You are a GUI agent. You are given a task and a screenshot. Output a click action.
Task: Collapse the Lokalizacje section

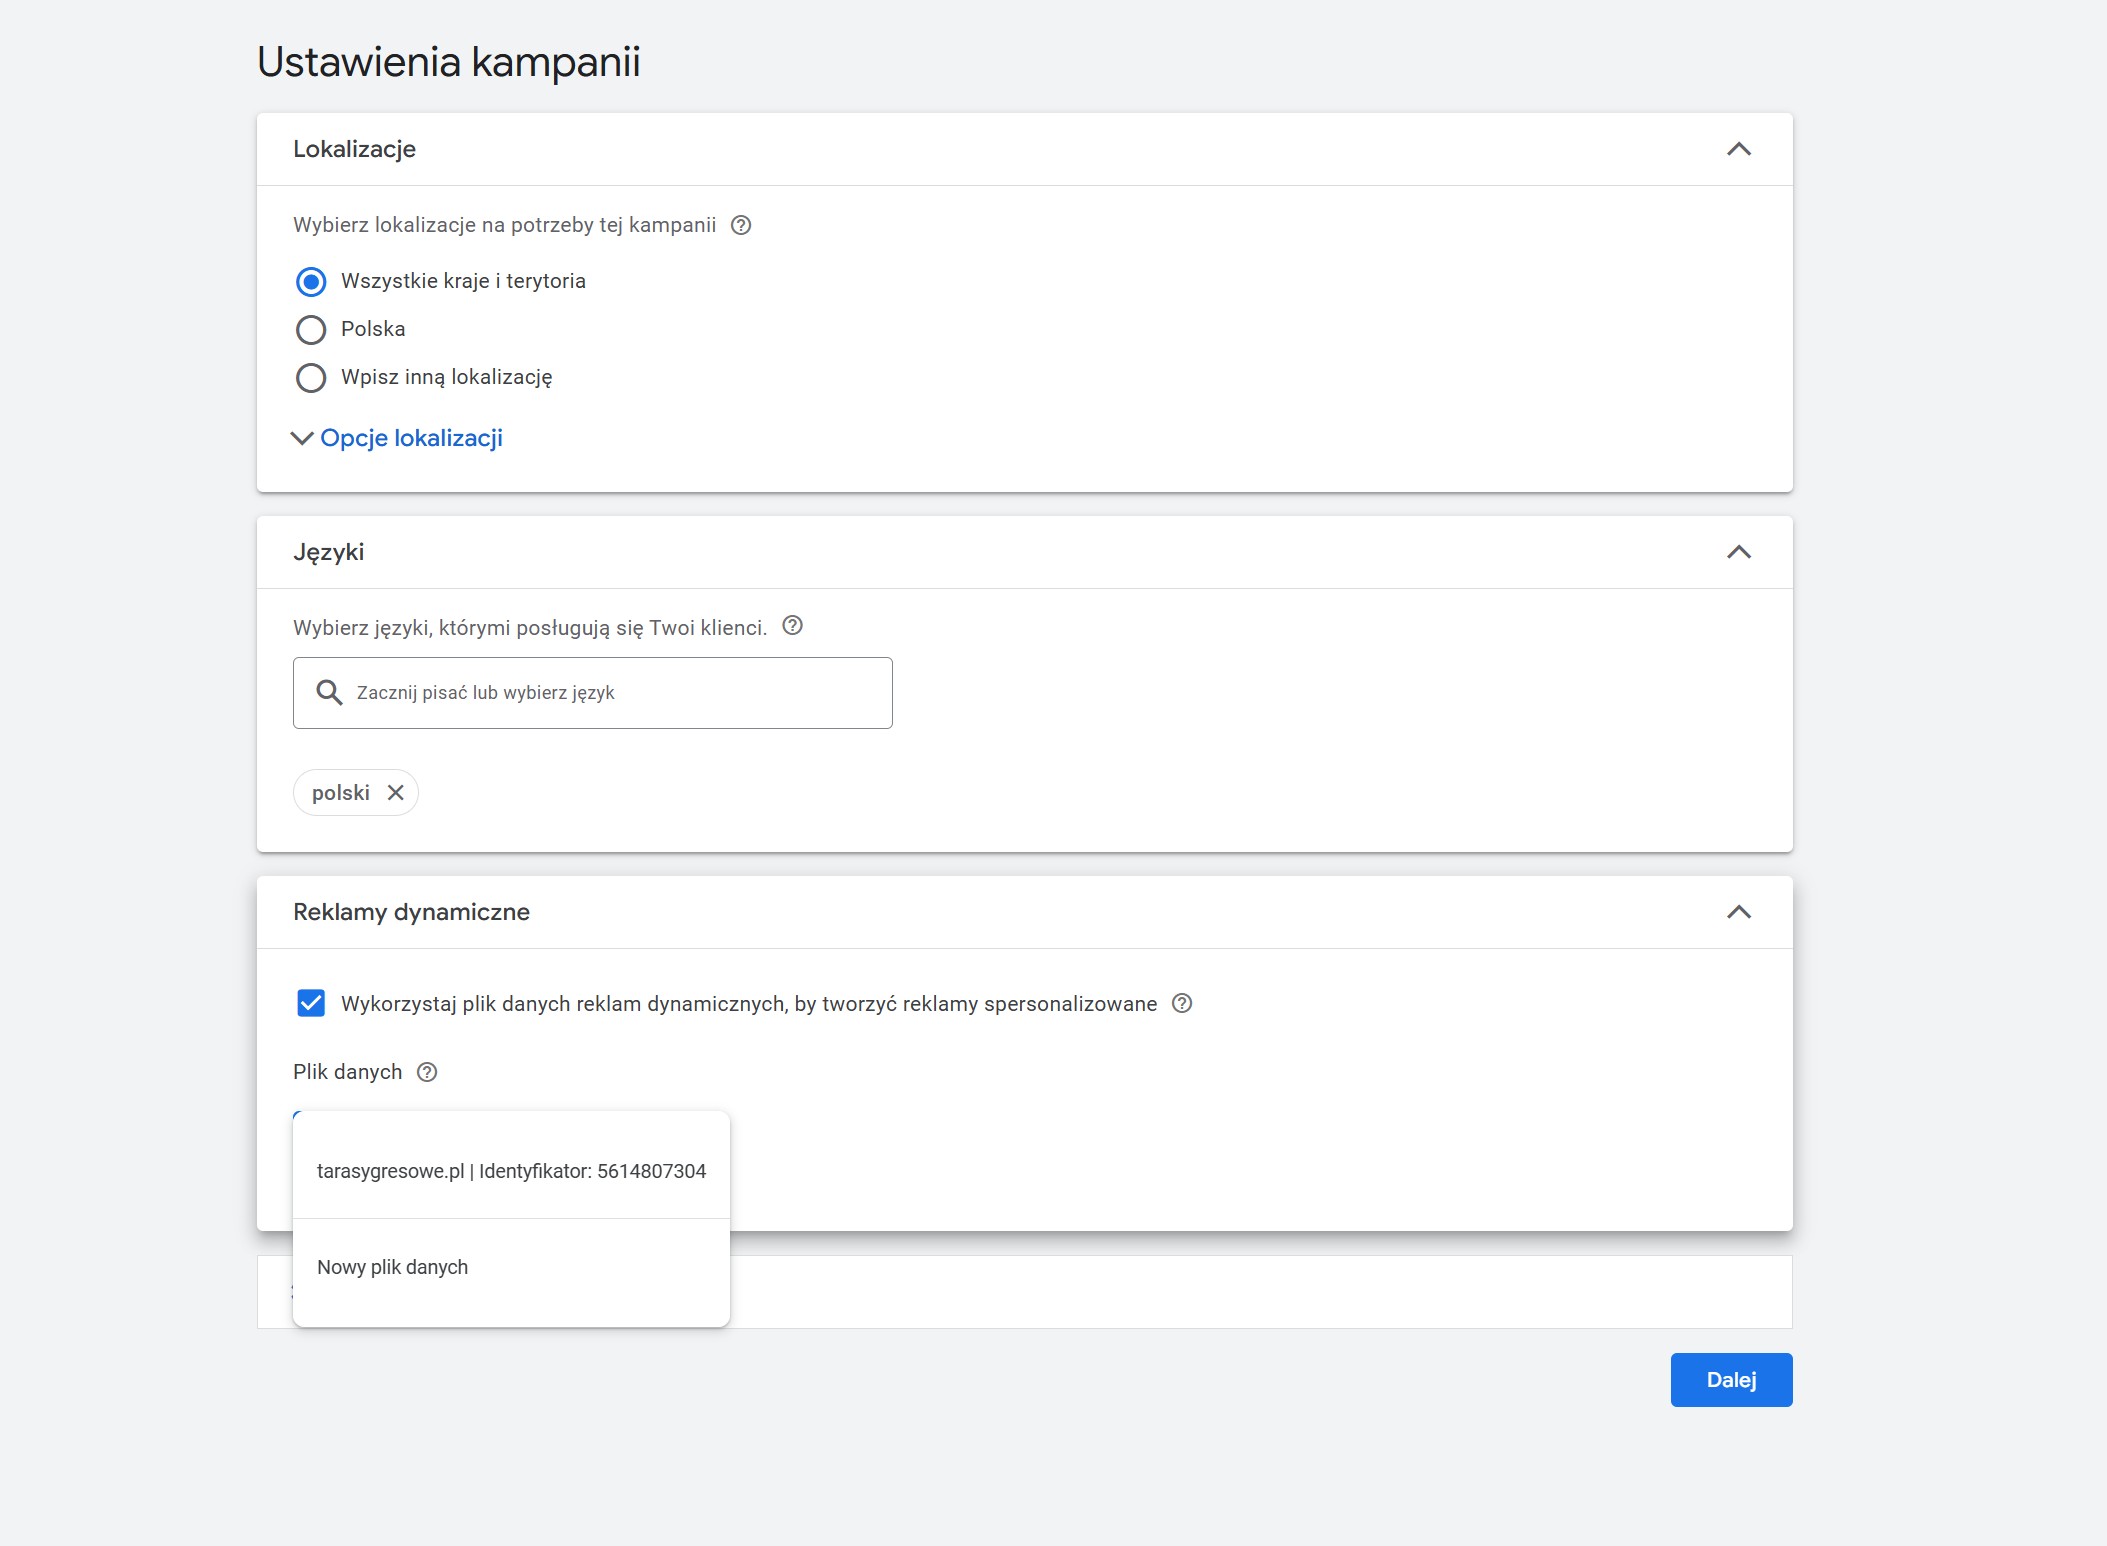tap(1739, 149)
